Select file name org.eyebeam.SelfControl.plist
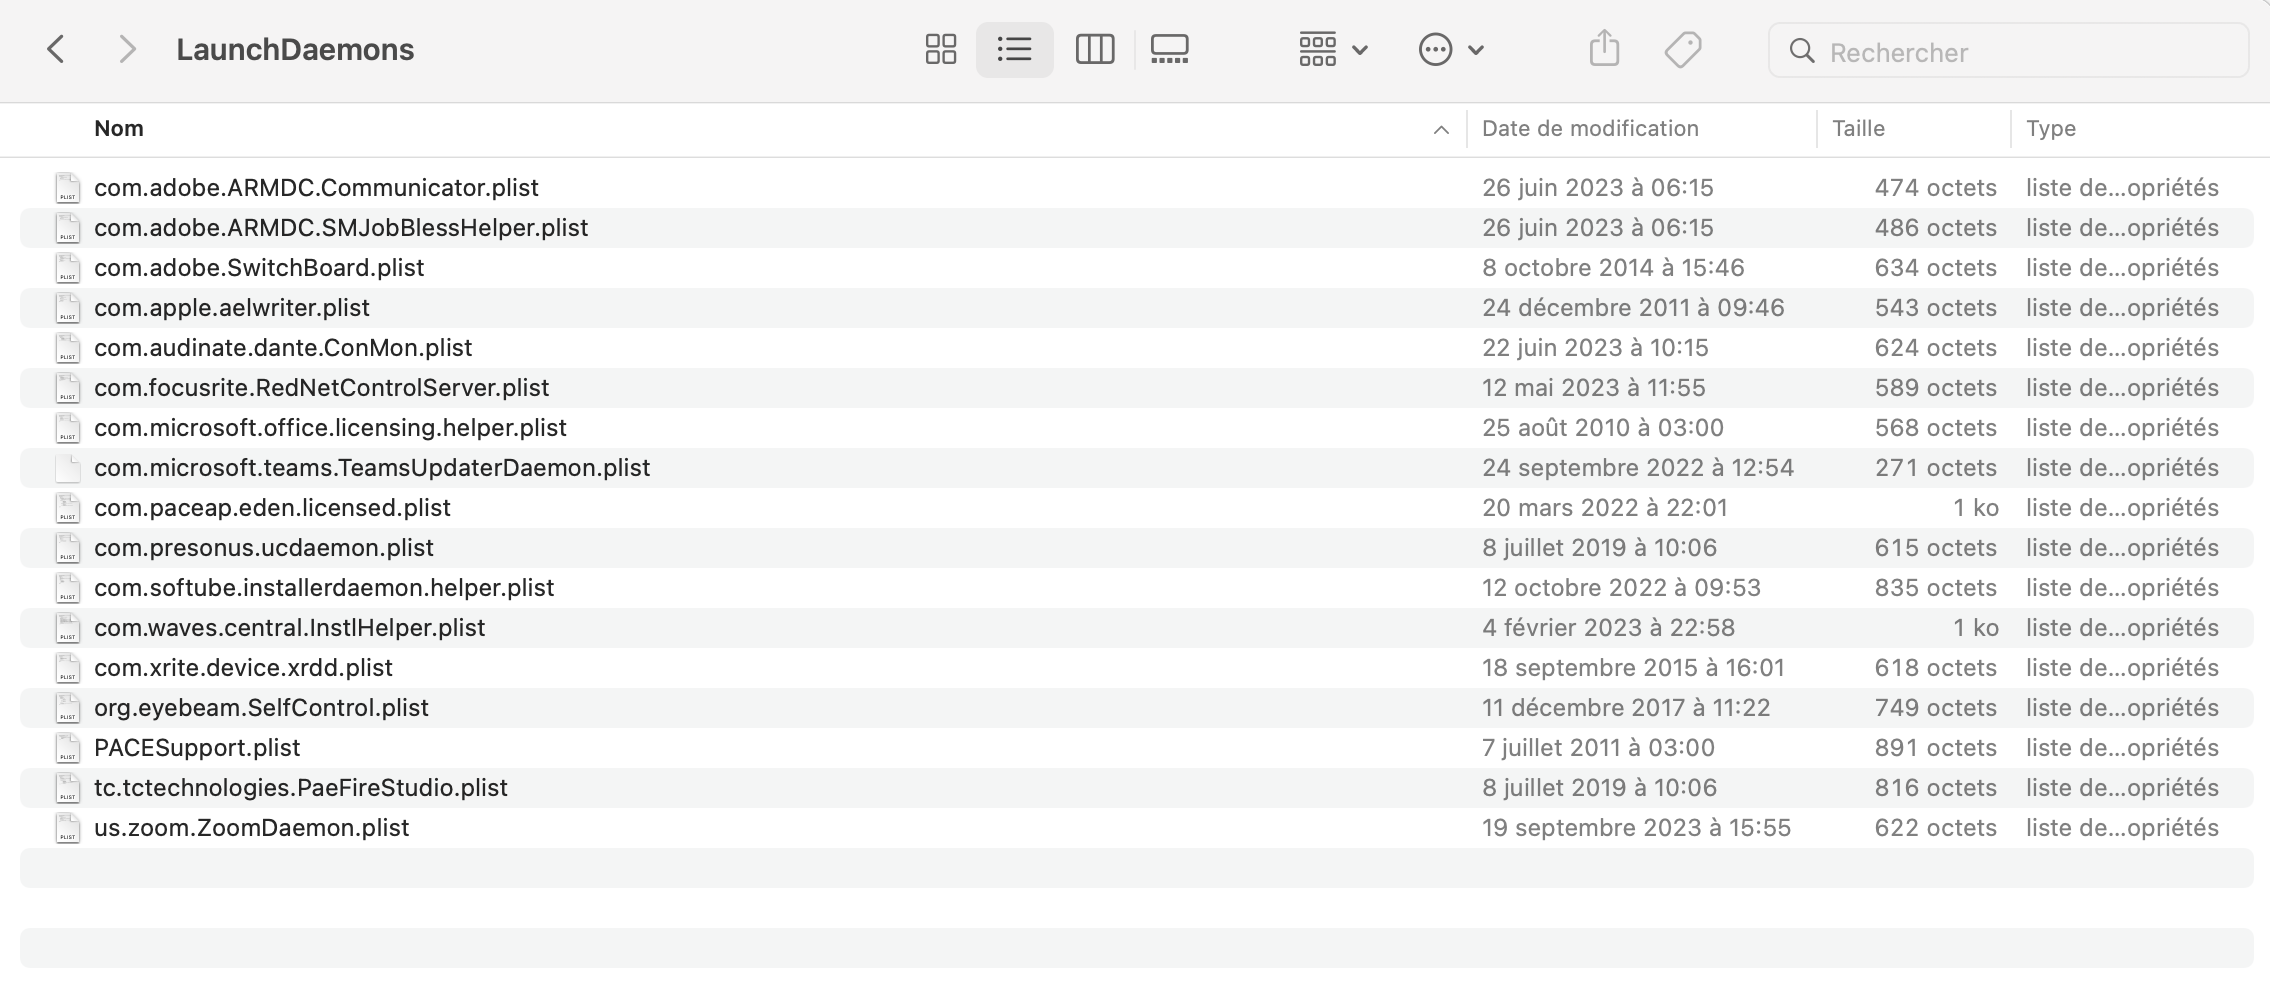Image resolution: width=2270 pixels, height=988 pixels. (261, 707)
